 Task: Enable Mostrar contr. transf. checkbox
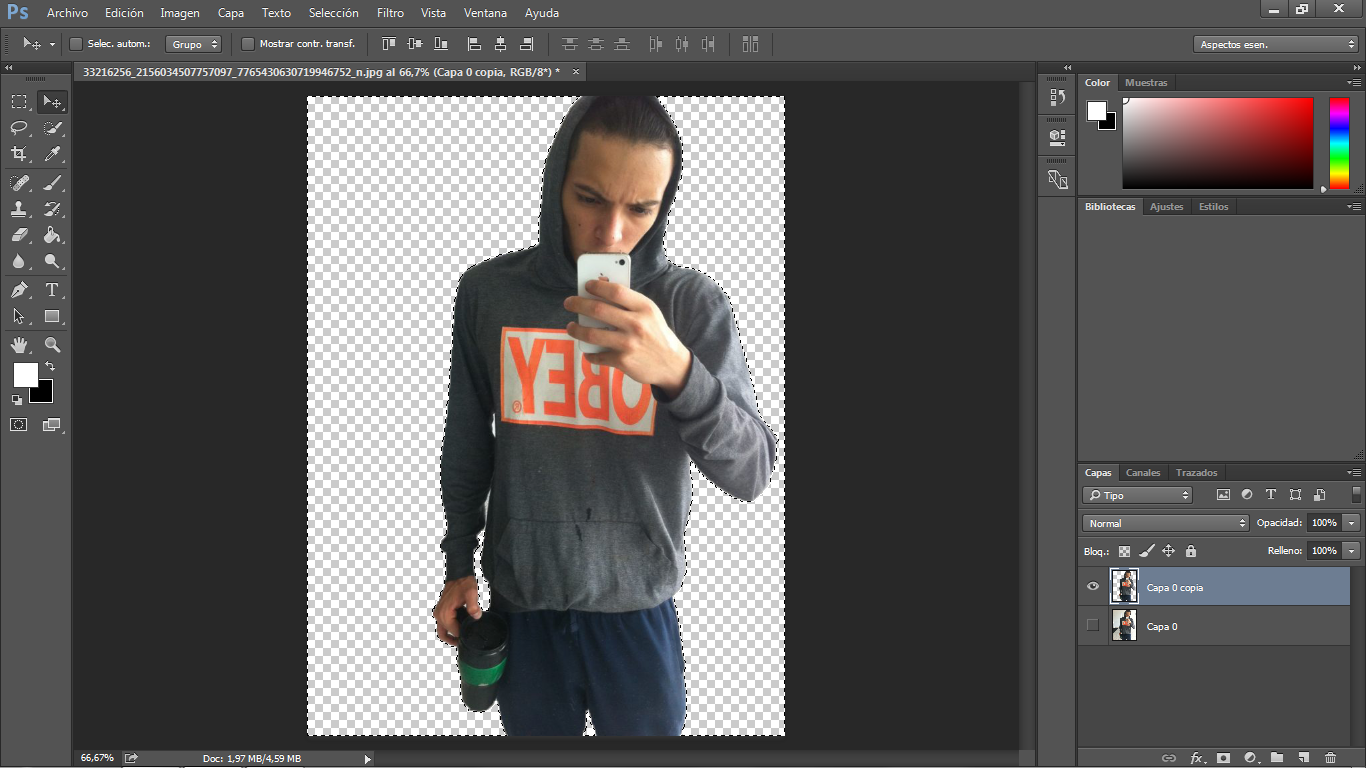pyautogui.click(x=248, y=44)
